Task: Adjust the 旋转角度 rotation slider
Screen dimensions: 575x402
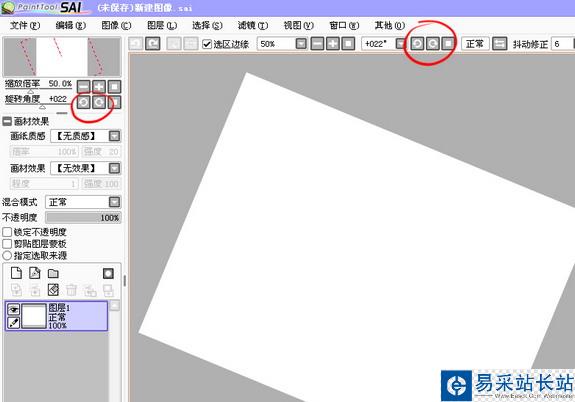Action: 43,107
